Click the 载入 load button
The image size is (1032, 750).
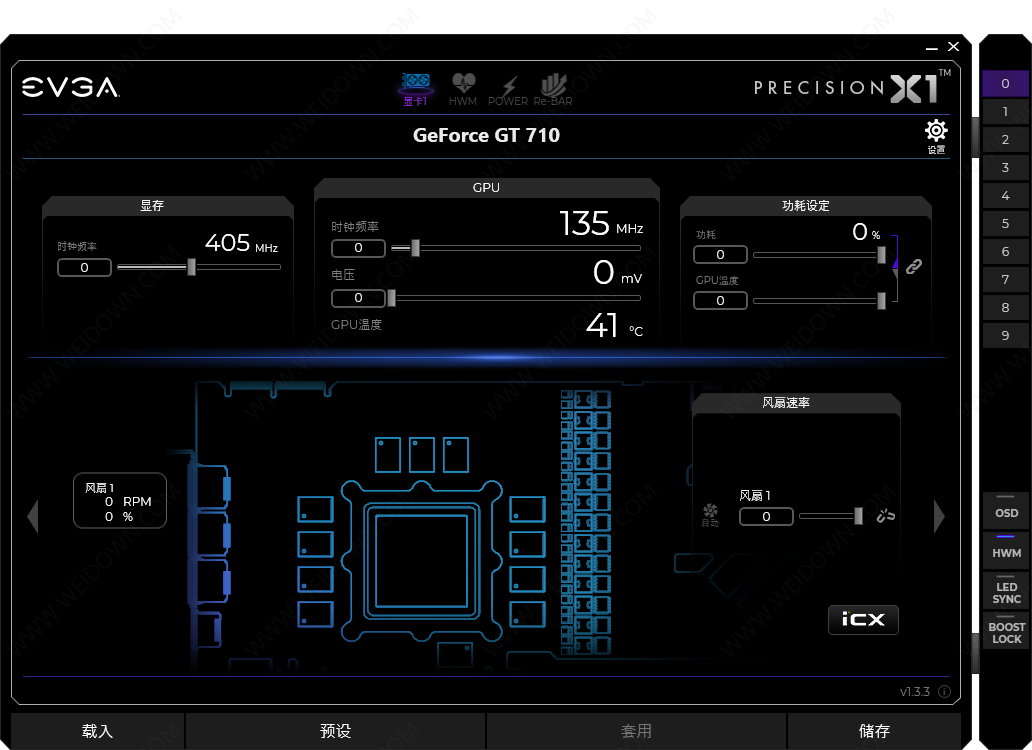(x=97, y=731)
